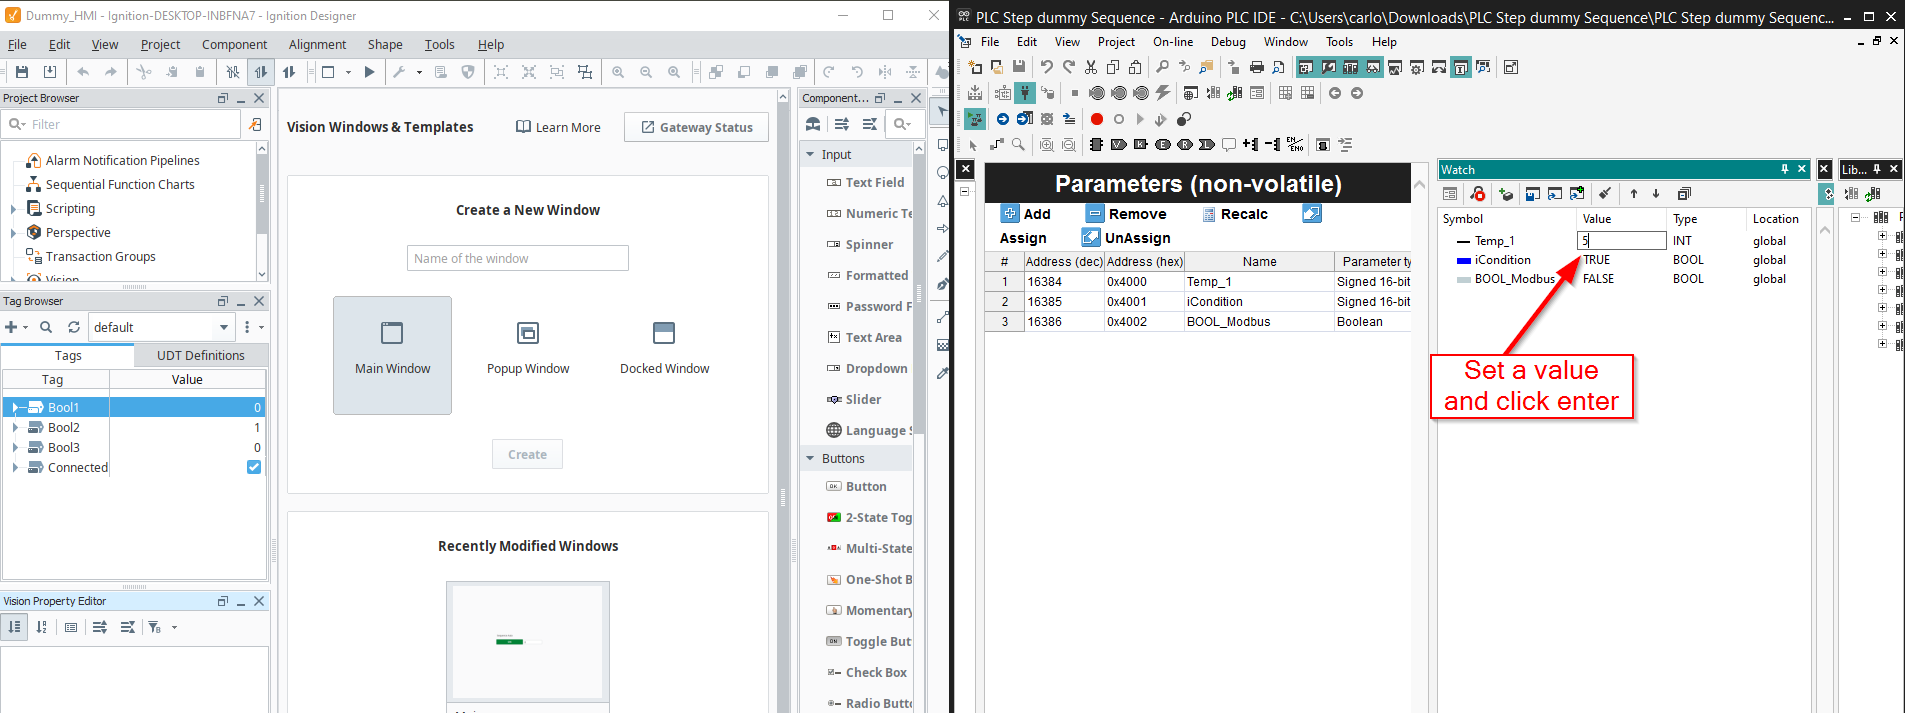Image resolution: width=1905 pixels, height=713 pixels.
Task: Select the Slider component in palette
Action: [x=863, y=399]
